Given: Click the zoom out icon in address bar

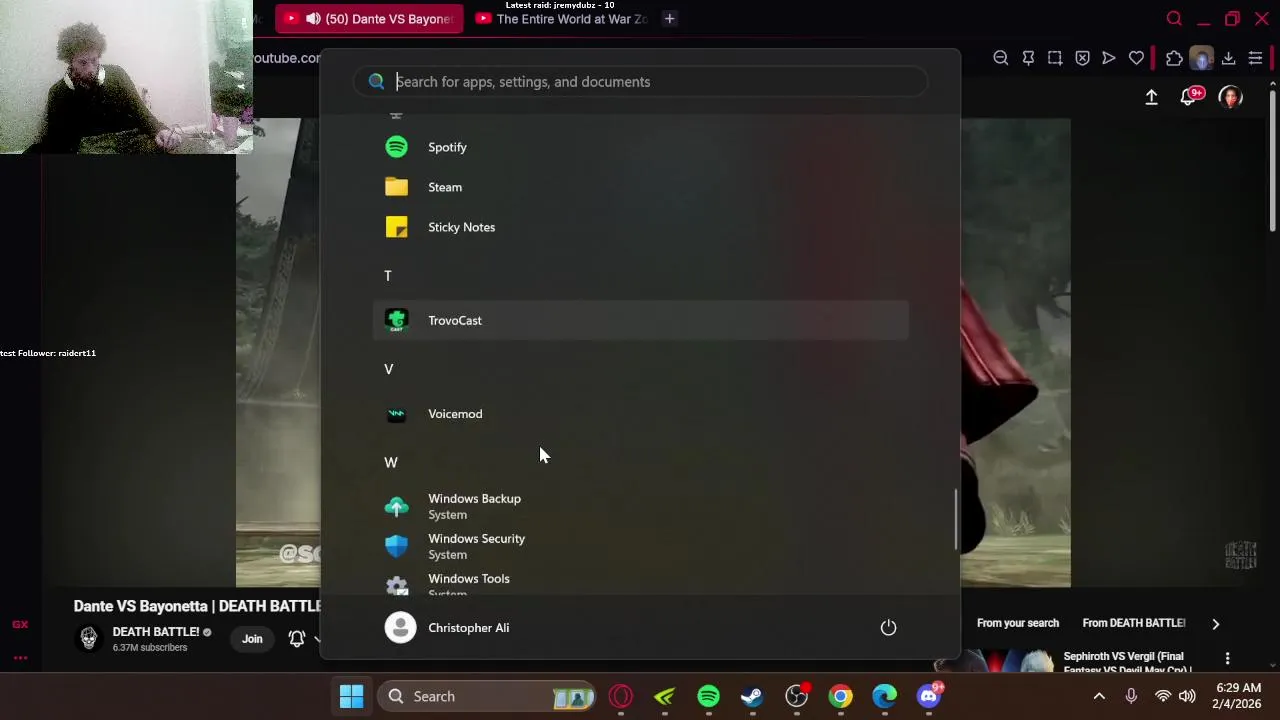Looking at the screenshot, I should click(x=1000, y=58).
